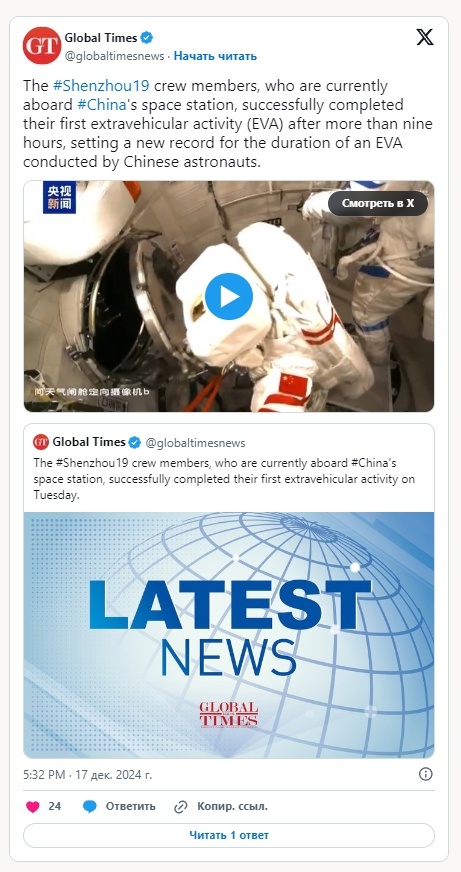Image resolution: width=461 pixels, height=872 pixels.
Task: Click the "Смотреть в X" button
Action: 378,204
